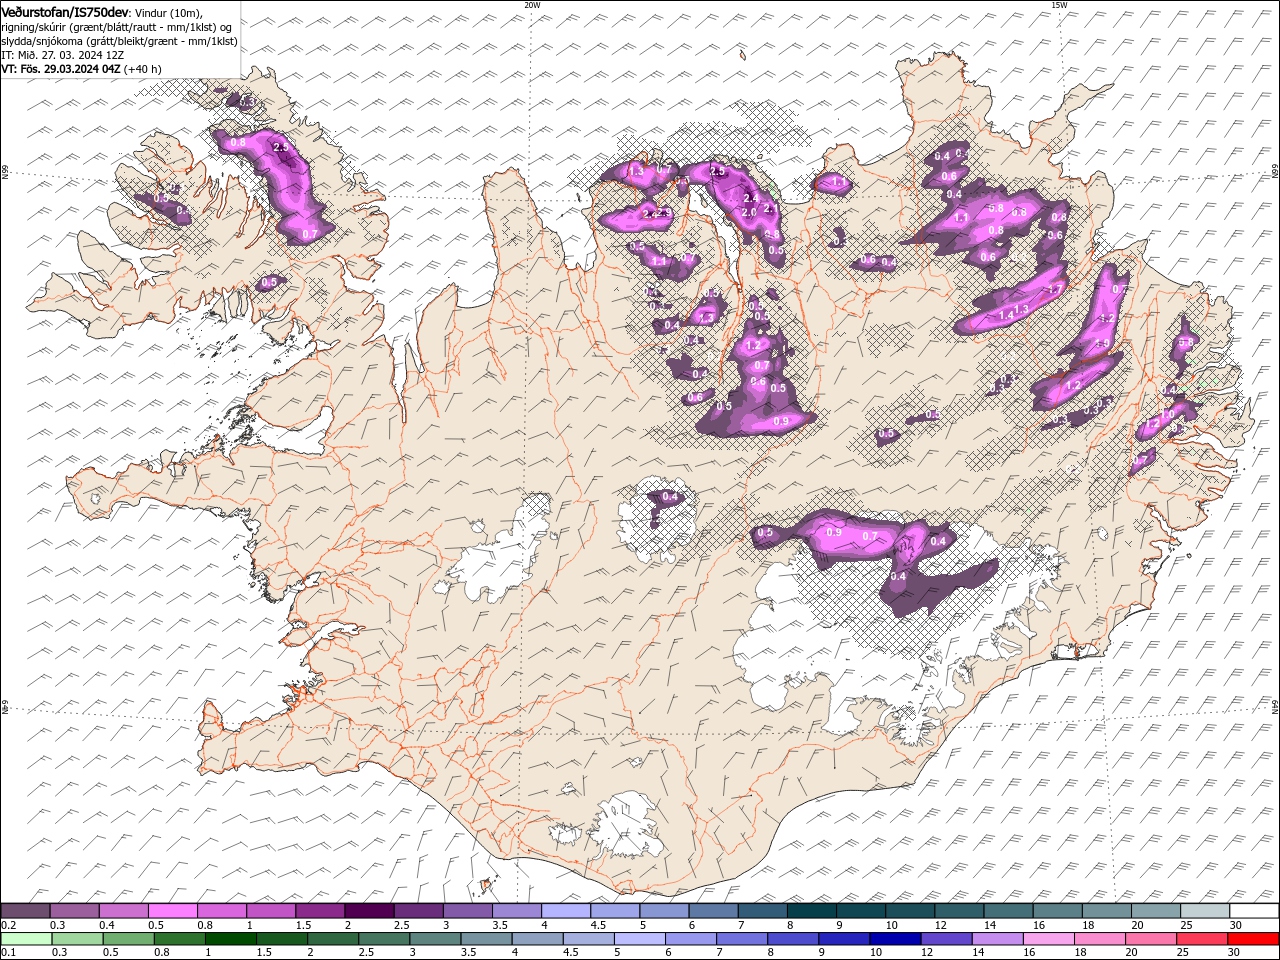Click the 'IT: Mið. 27. 03. 2024 12Z' line

pos(62,55)
